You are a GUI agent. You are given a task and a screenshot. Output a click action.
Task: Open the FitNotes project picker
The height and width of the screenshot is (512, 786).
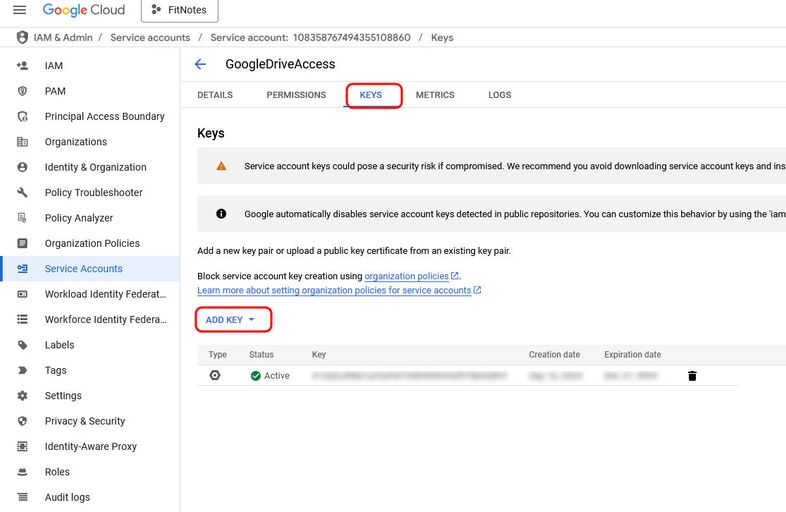click(179, 10)
